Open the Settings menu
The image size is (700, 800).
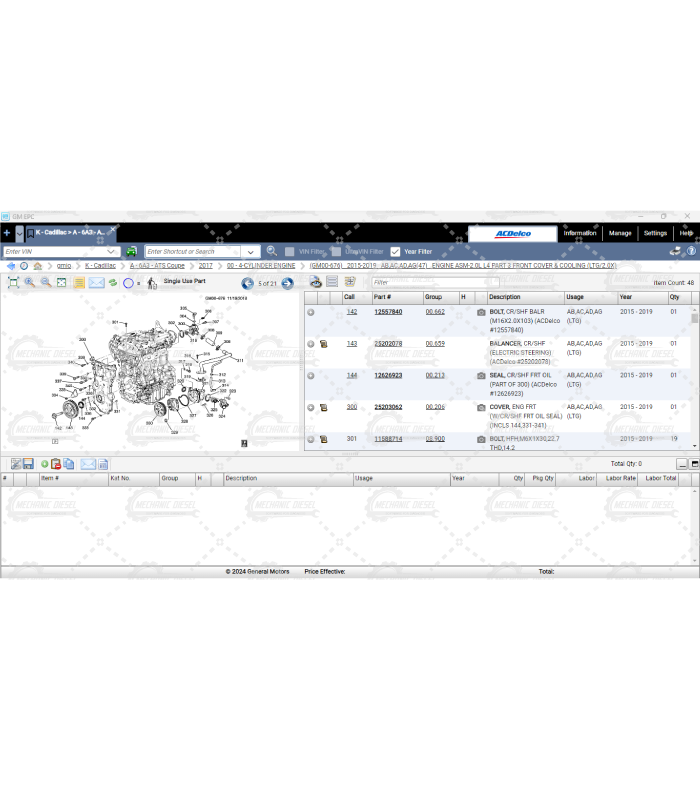[655, 233]
